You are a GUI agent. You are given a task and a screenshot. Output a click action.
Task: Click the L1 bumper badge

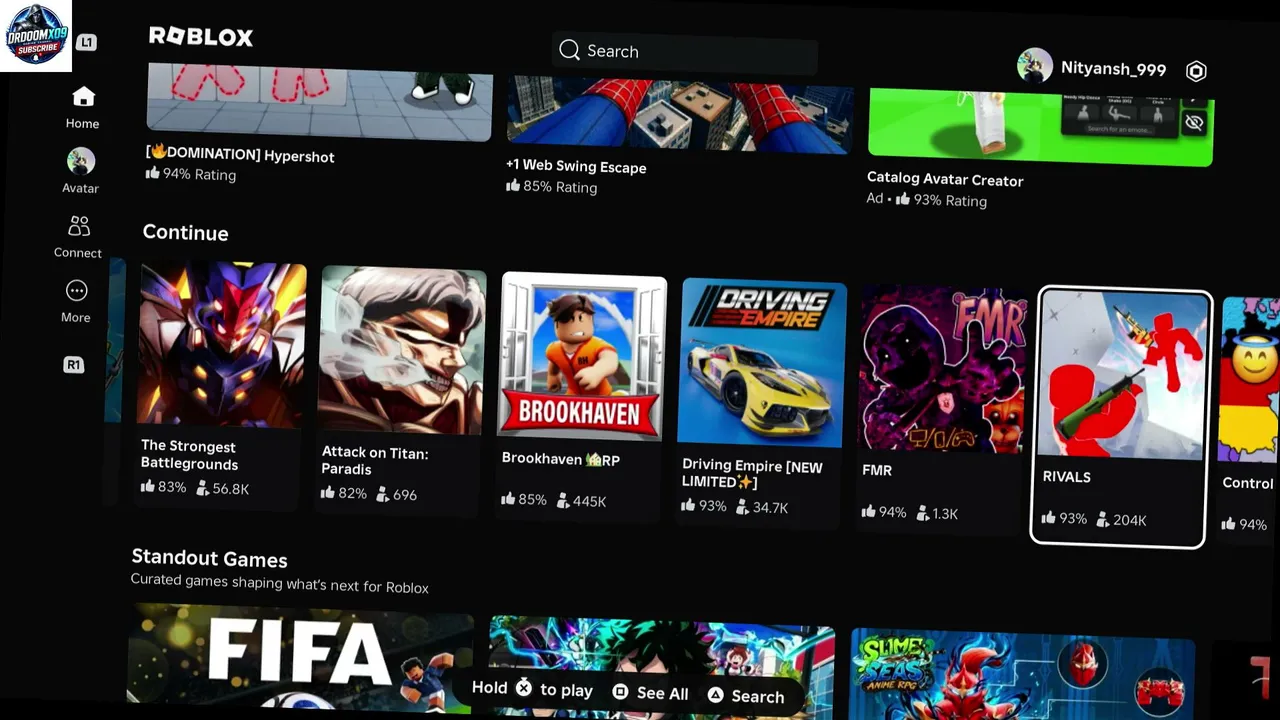tap(86, 42)
